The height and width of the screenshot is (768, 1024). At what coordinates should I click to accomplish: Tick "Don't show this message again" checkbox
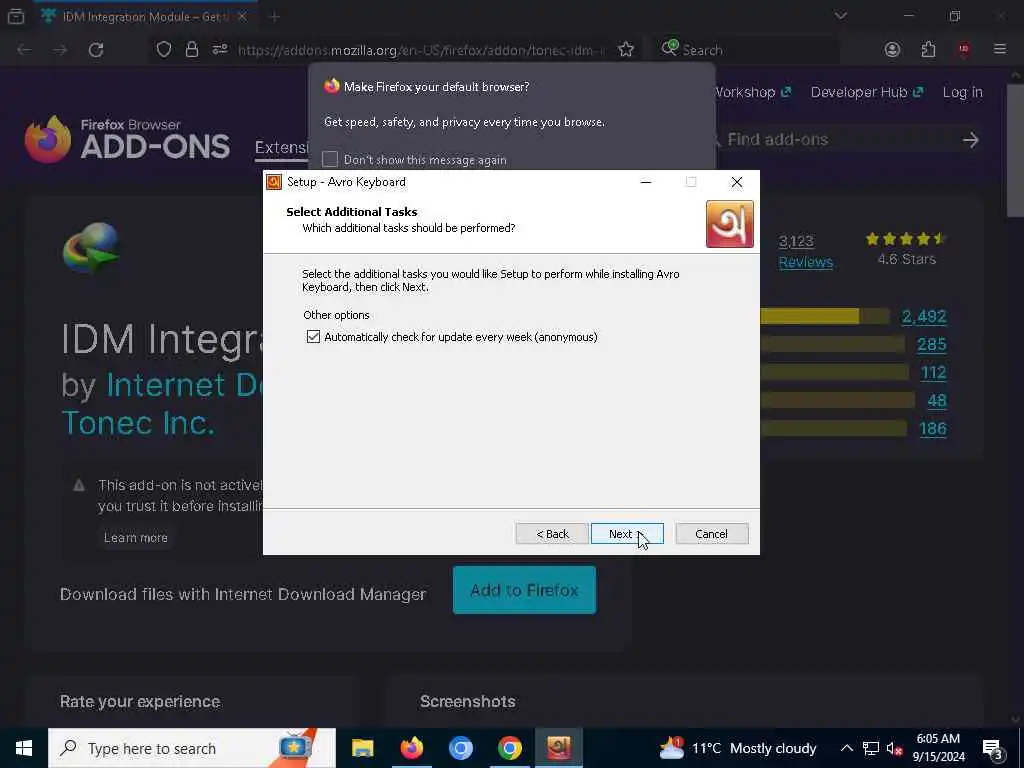[330, 159]
